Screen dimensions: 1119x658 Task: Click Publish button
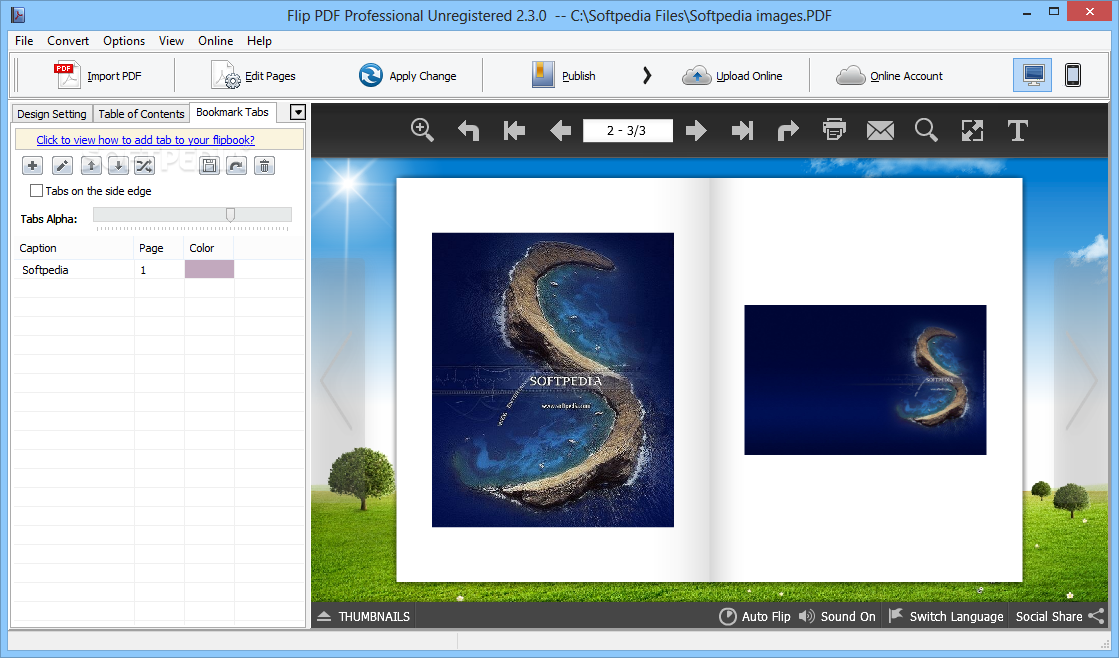(563, 75)
